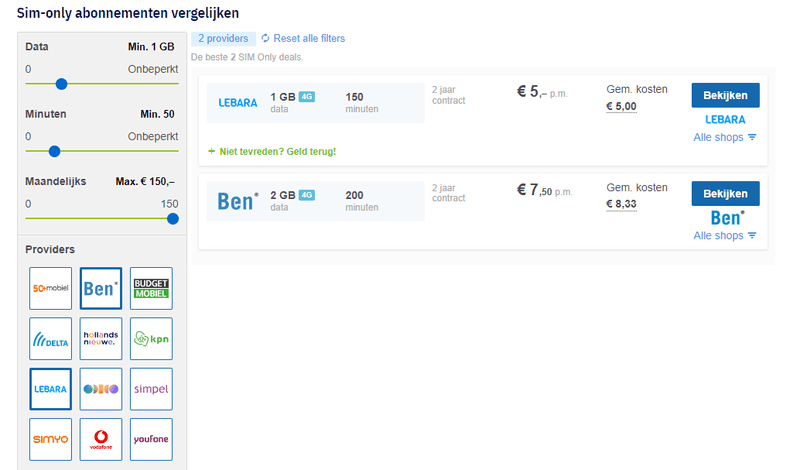This screenshot has height=470, width=800.
Task: Toggle the KPN provider filter
Action: [x=151, y=339]
